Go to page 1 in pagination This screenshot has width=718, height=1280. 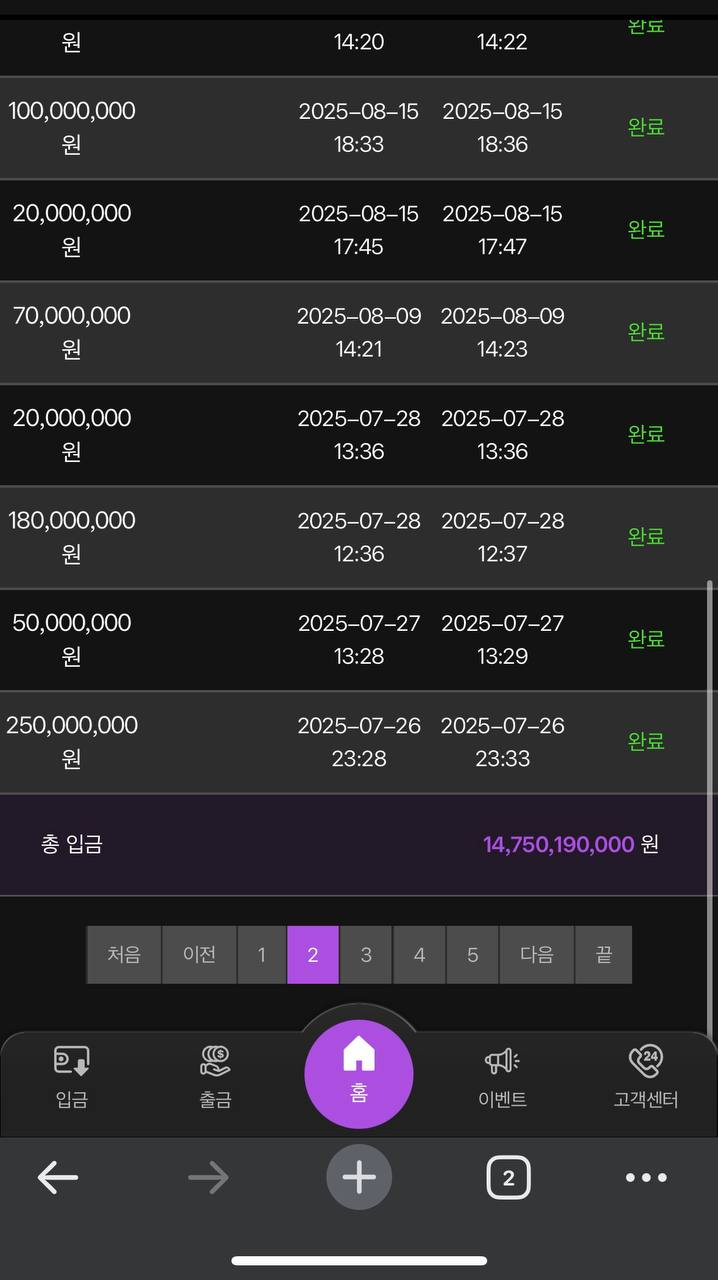coord(261,955)
